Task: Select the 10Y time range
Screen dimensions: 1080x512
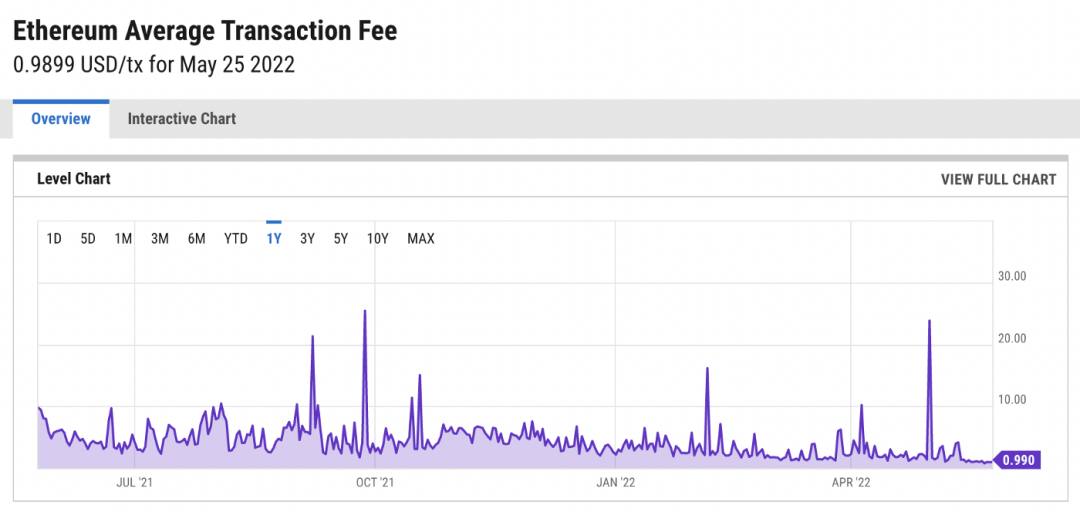Action: pyautogui.click(x=378, y=239)
